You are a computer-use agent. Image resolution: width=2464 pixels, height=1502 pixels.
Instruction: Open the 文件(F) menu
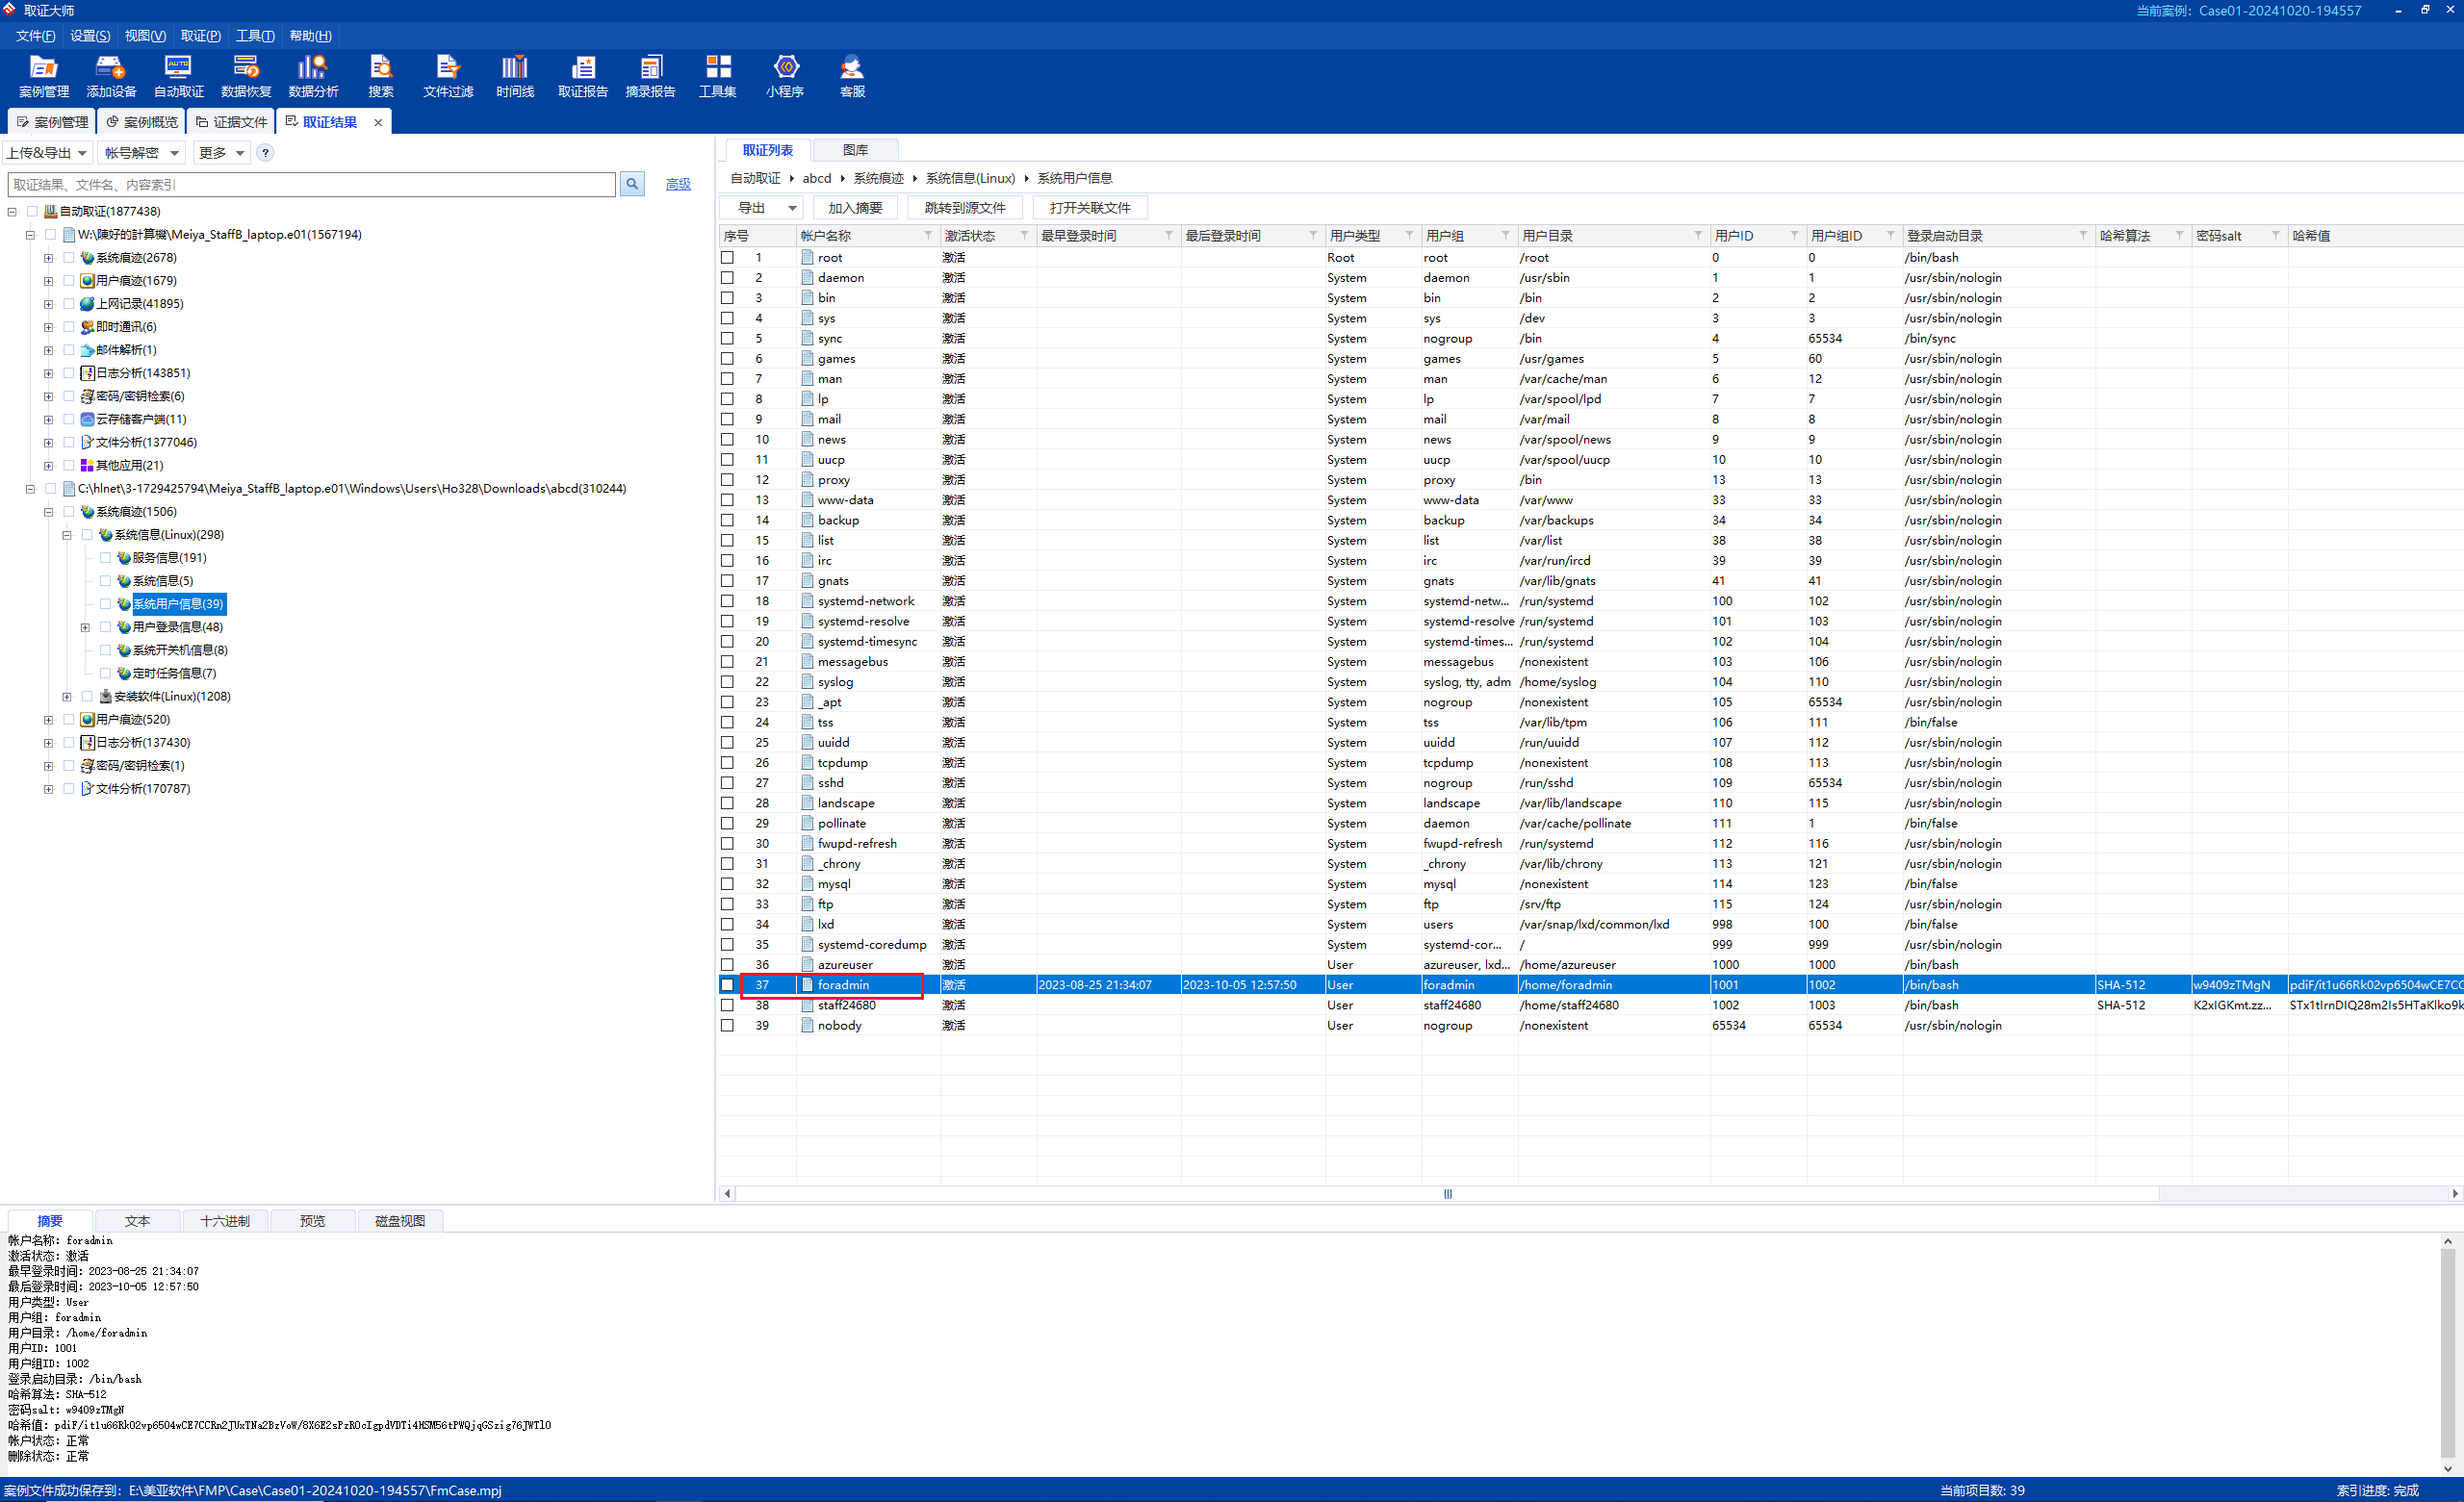pos(35,36)
